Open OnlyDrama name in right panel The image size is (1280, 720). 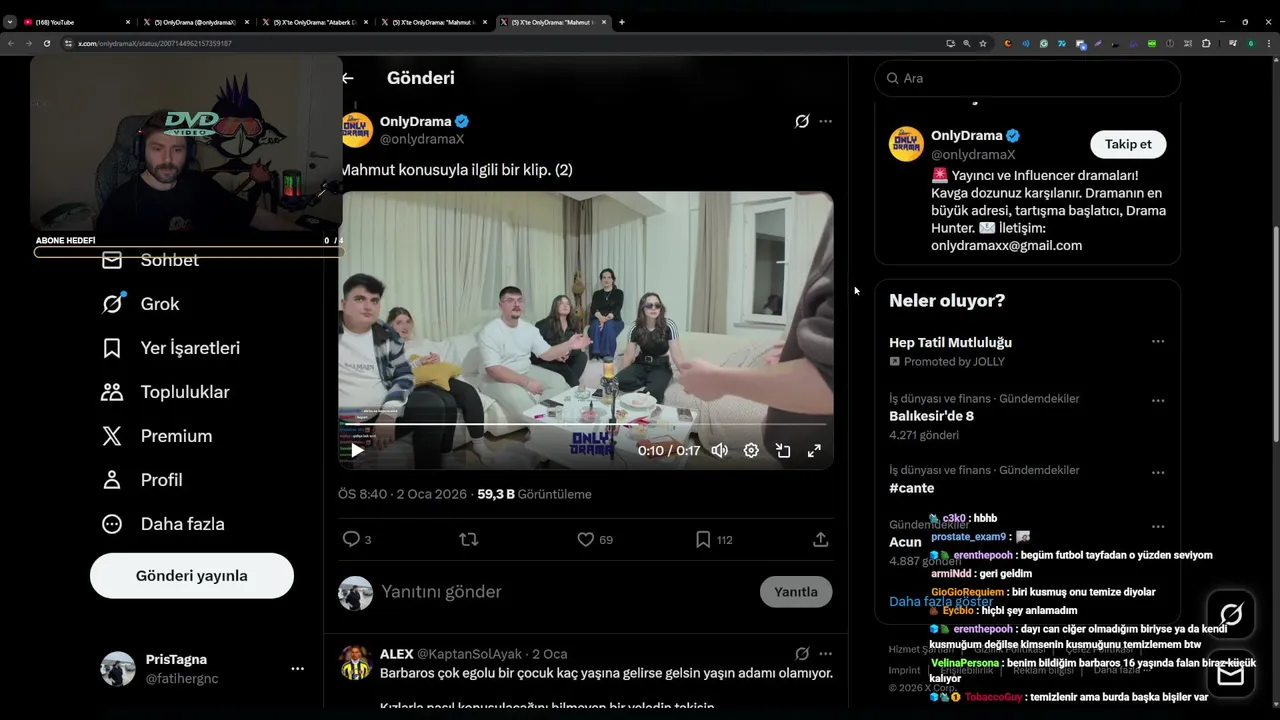point(966,136)
